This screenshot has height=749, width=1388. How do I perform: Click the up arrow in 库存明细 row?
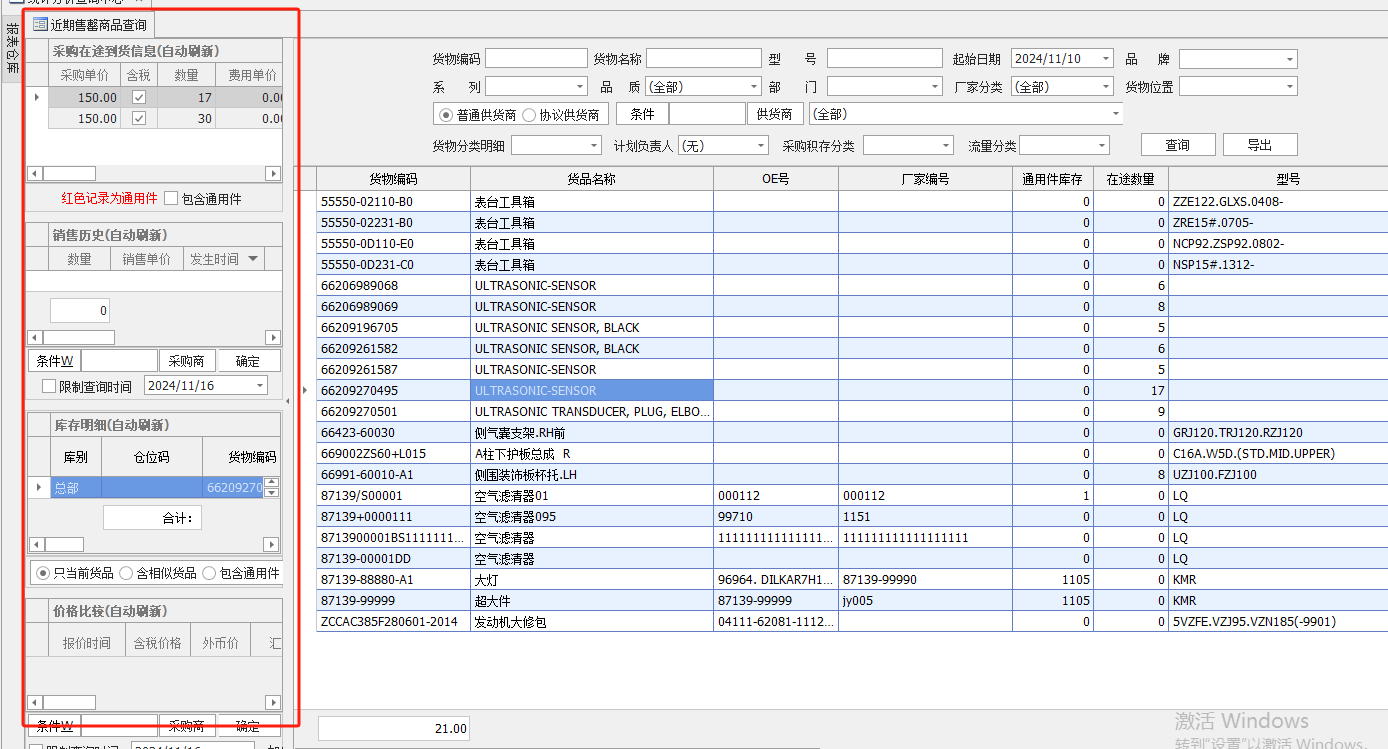tap(271, 483)
